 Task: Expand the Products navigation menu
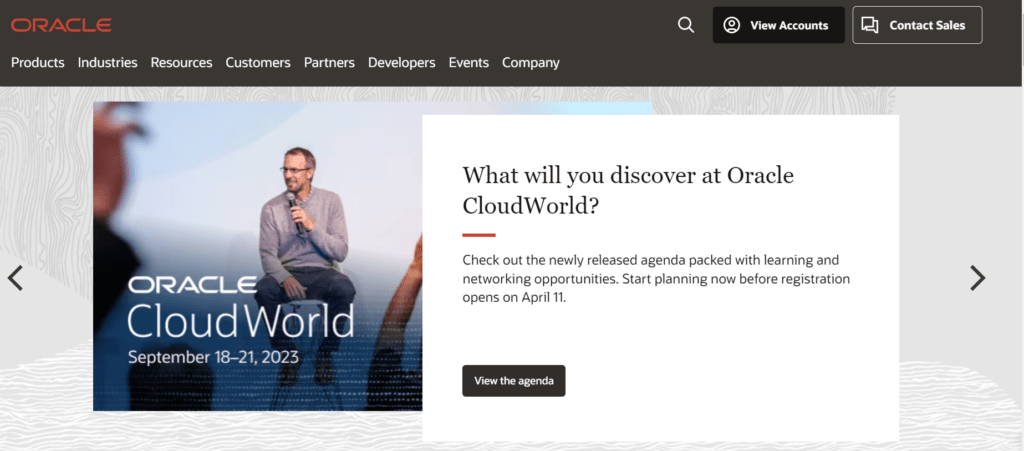tap(38, 62)
